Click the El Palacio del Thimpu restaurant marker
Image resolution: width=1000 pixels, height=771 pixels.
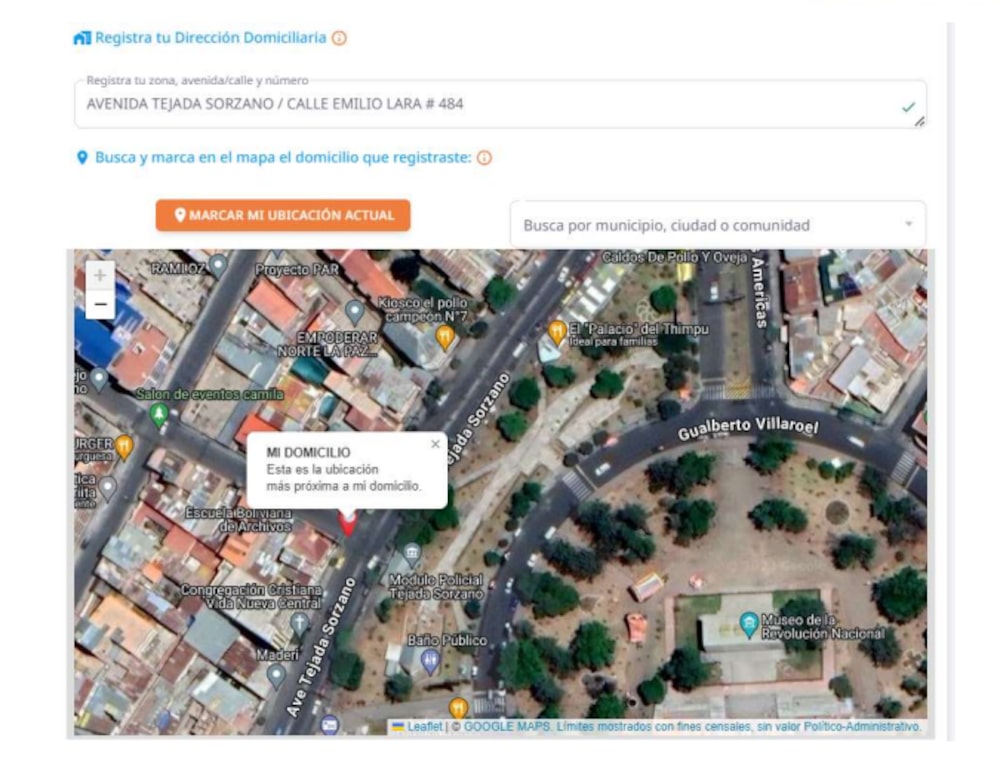click(x=558, y=330)
